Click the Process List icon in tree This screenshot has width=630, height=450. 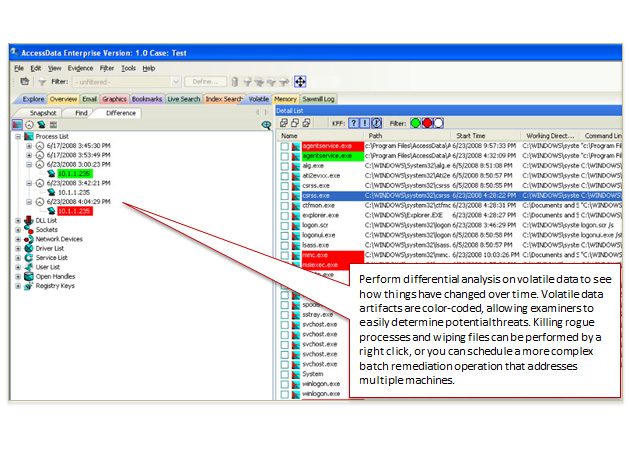[29, 136]
